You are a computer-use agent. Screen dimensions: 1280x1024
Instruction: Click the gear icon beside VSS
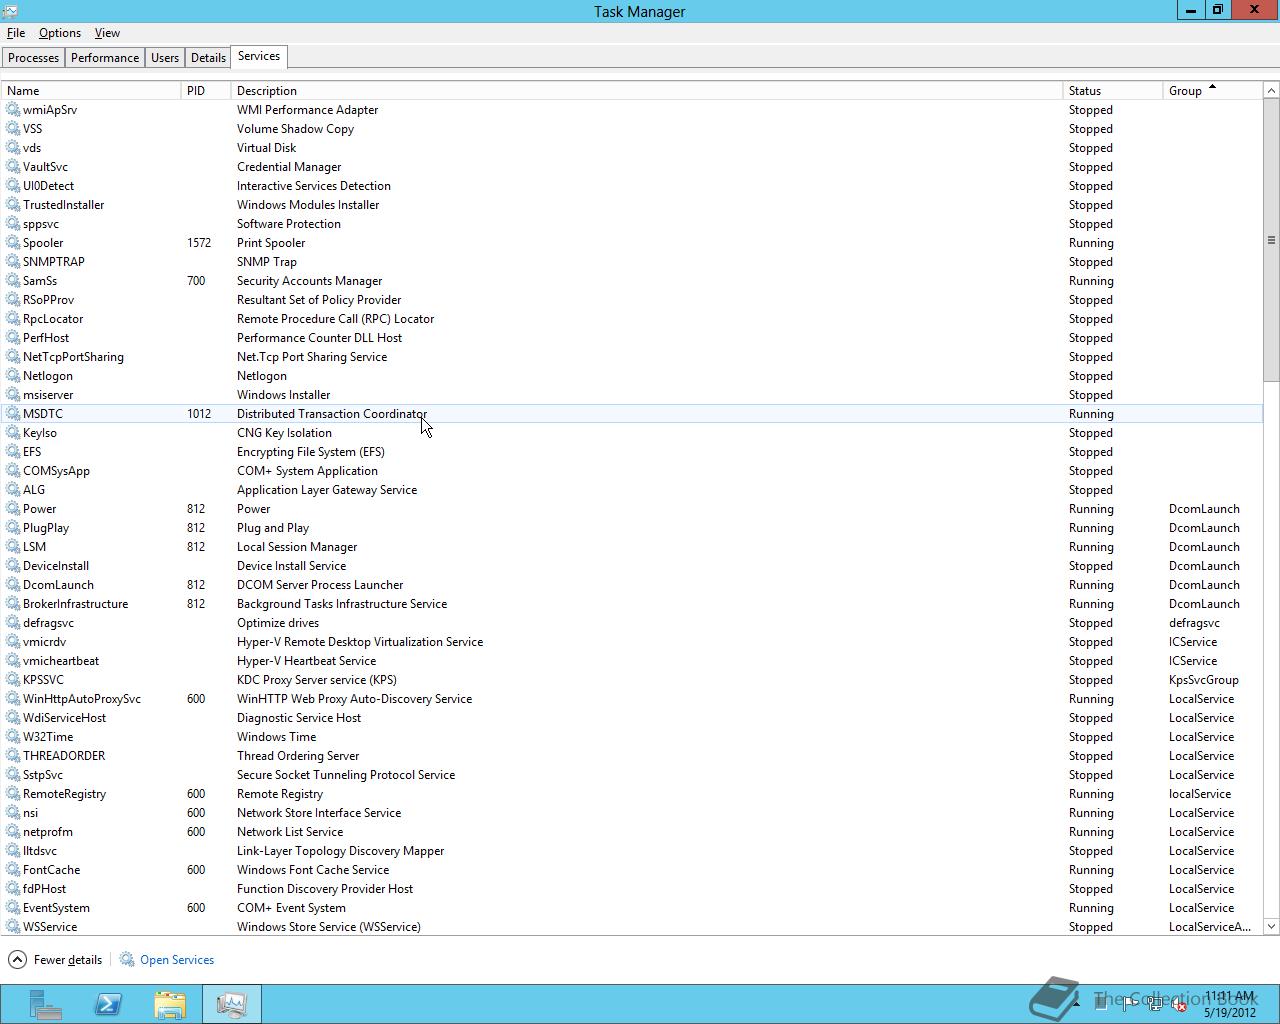pyautogui.click(x=13, y=129)
